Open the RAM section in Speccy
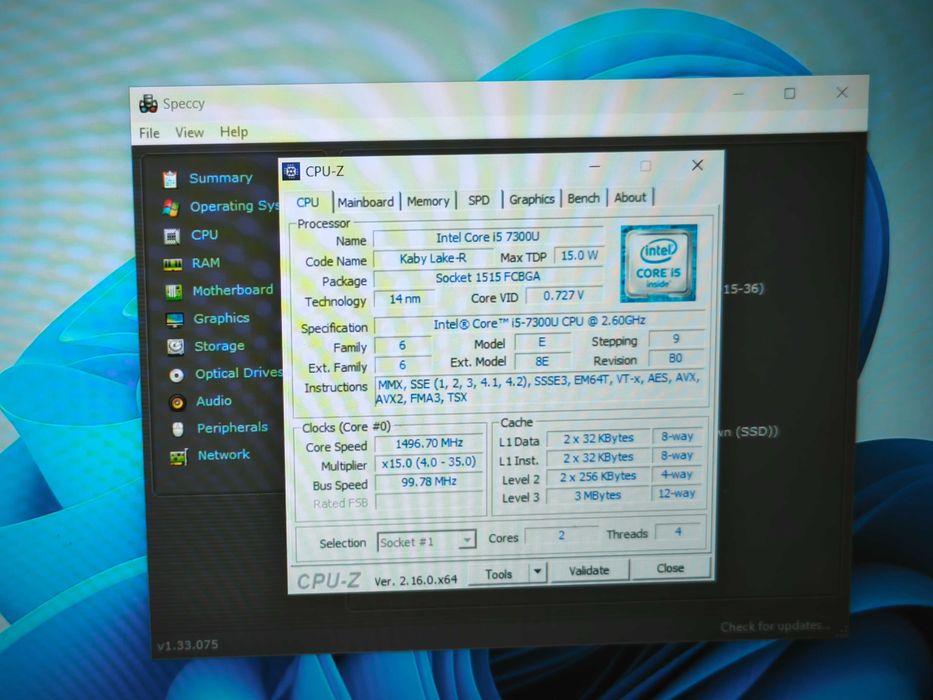This screenshot has height=700, width=933. [x=205, y=262]
